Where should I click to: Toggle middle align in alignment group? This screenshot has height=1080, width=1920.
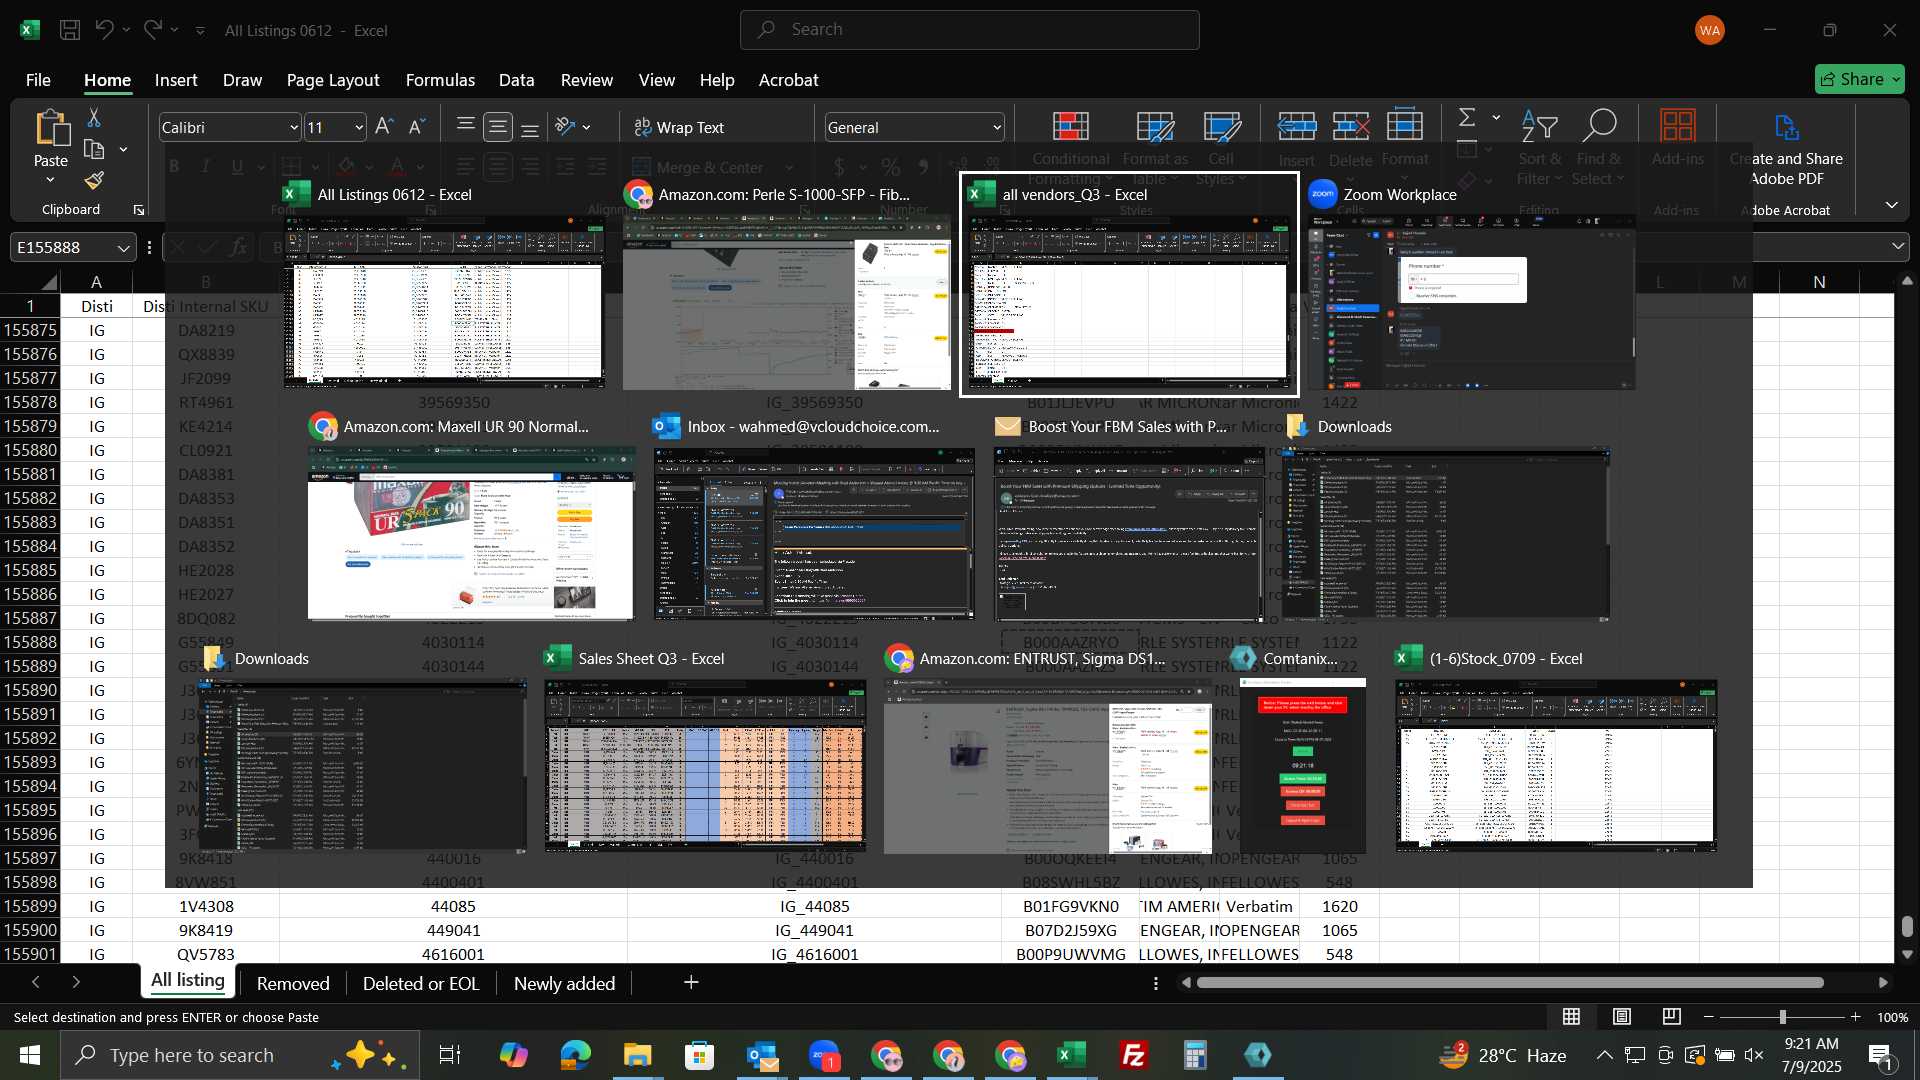coord(498,127)
